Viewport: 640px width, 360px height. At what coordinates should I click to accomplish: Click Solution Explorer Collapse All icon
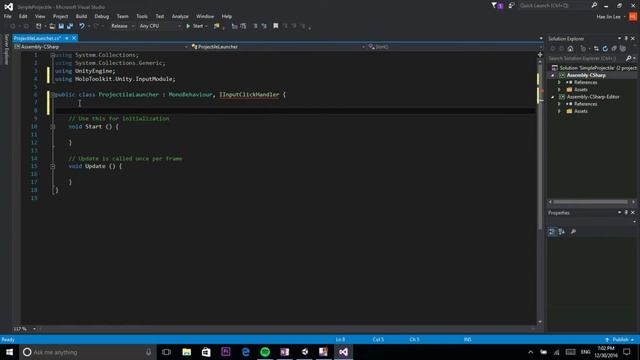coord(614,49)
